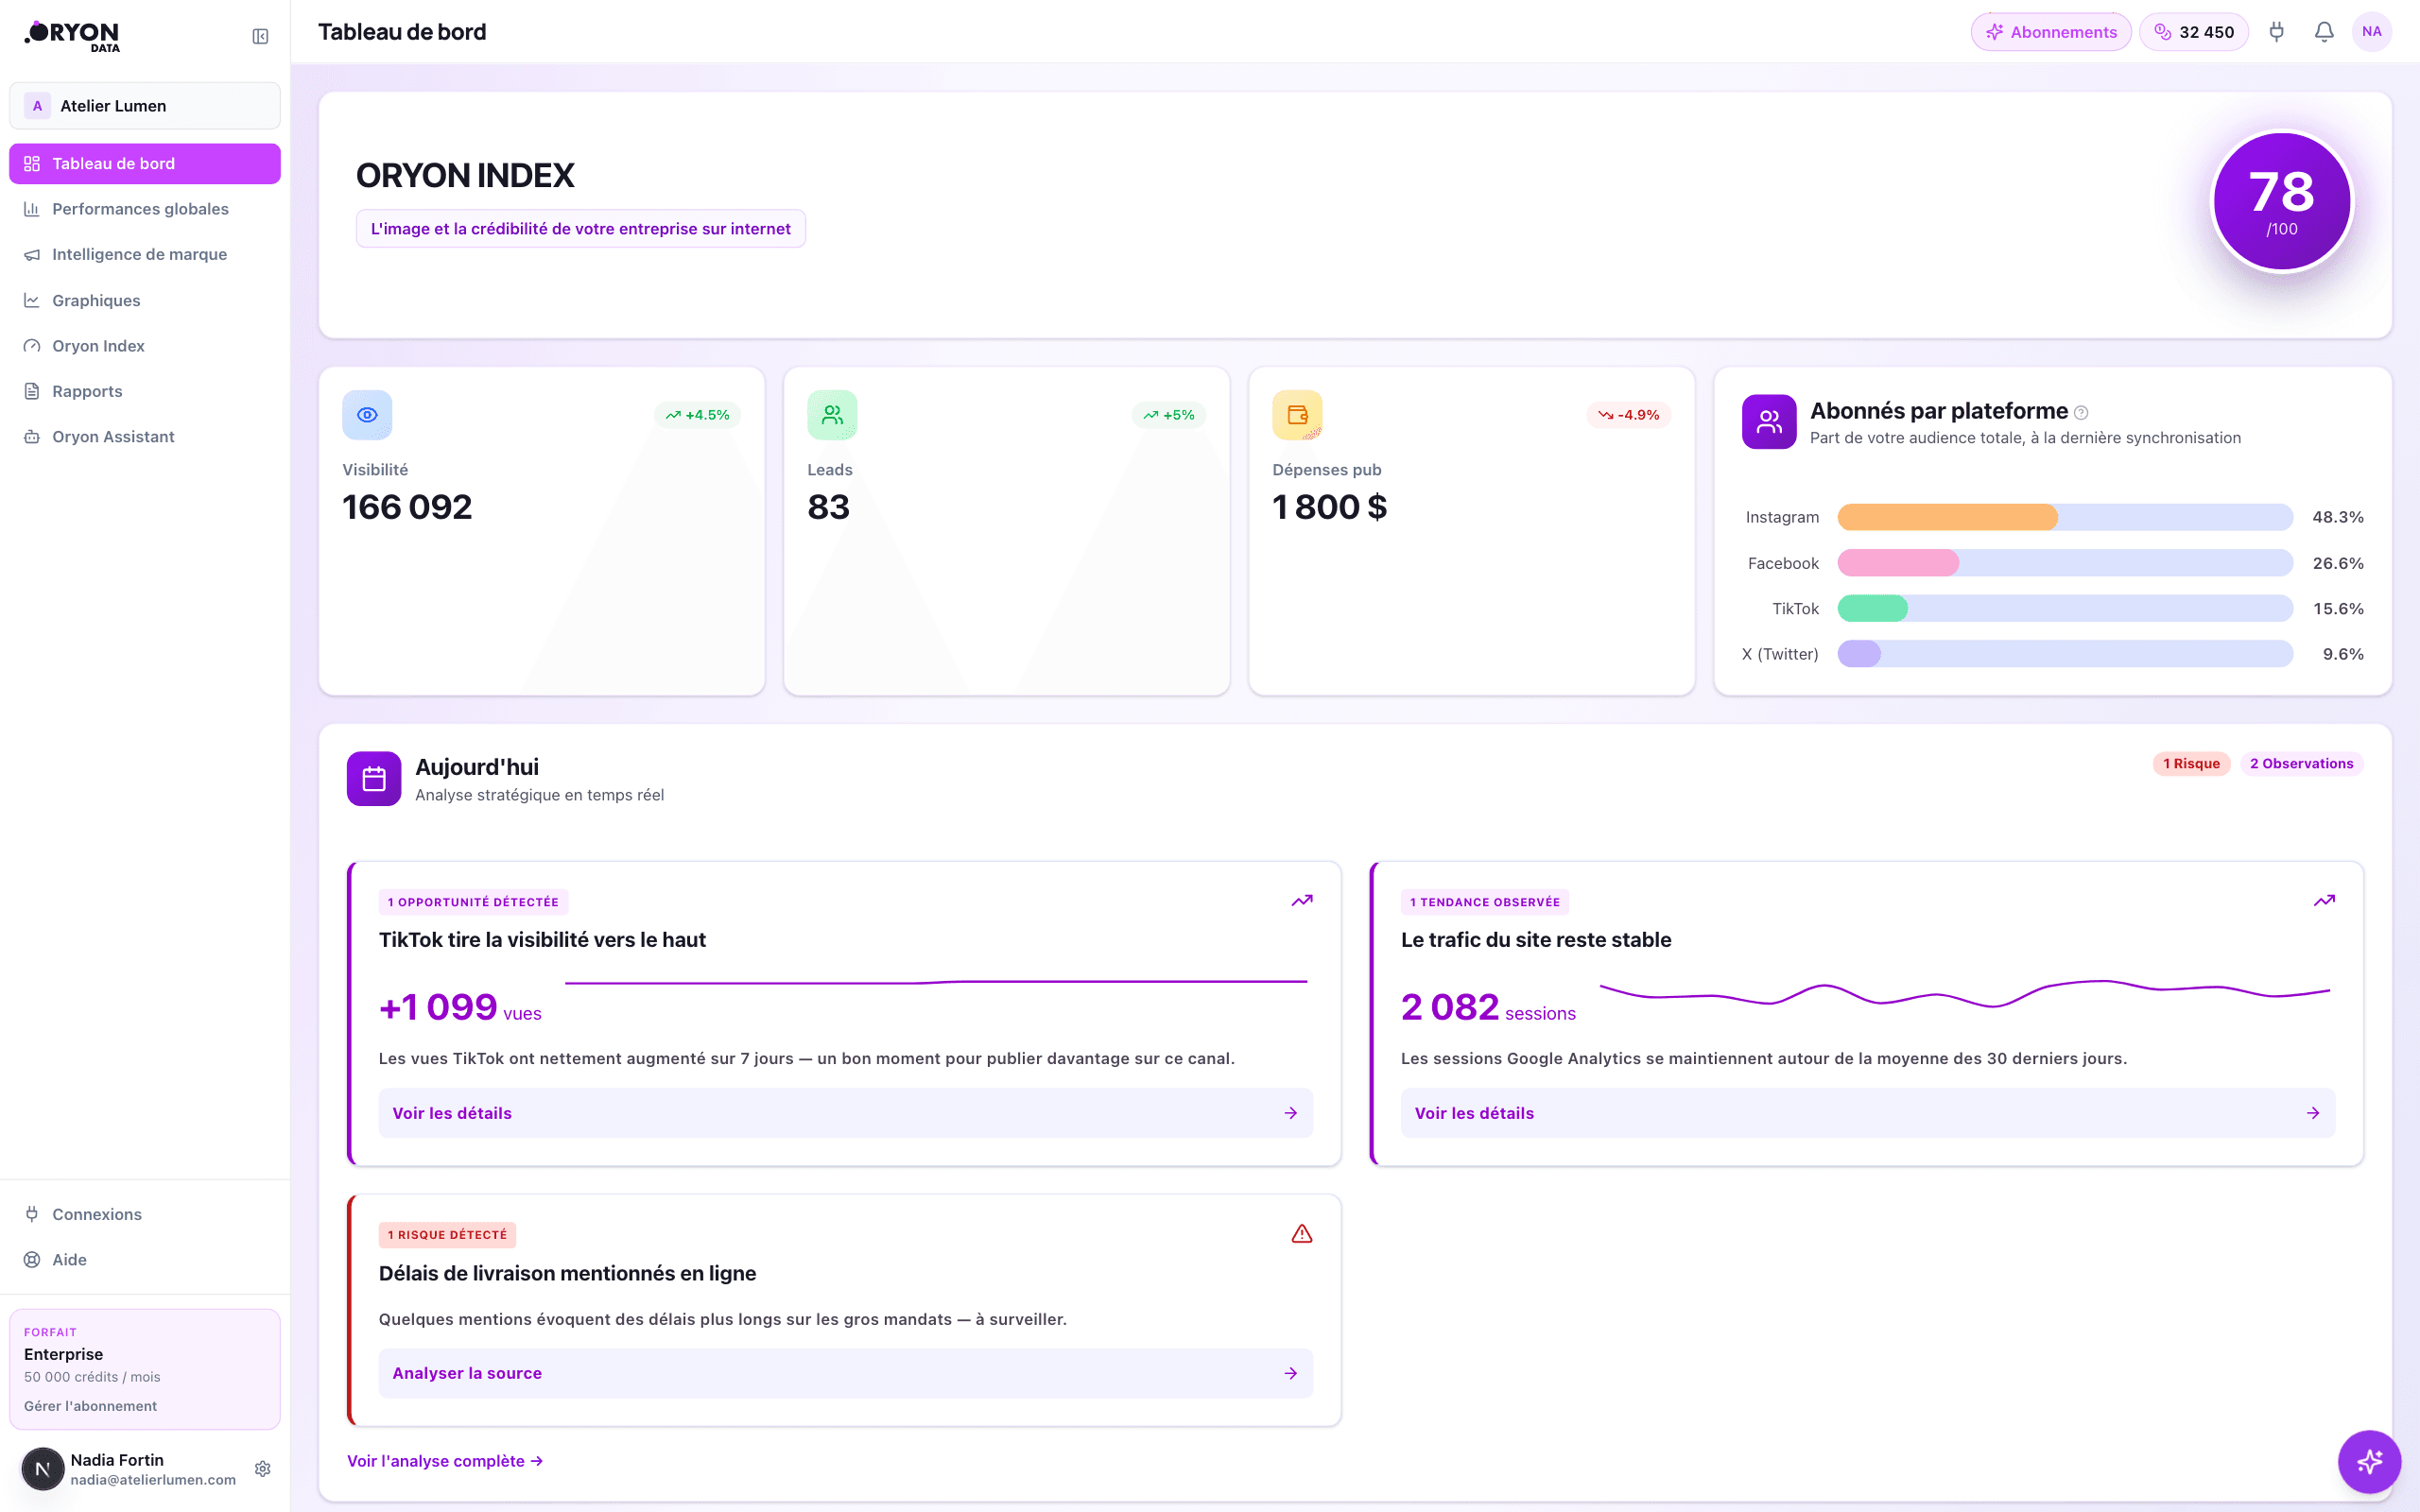Click the warning triangle on delivery delays card
This screenshot has height=1512, width=2420.
(x=1301, y=1234)
